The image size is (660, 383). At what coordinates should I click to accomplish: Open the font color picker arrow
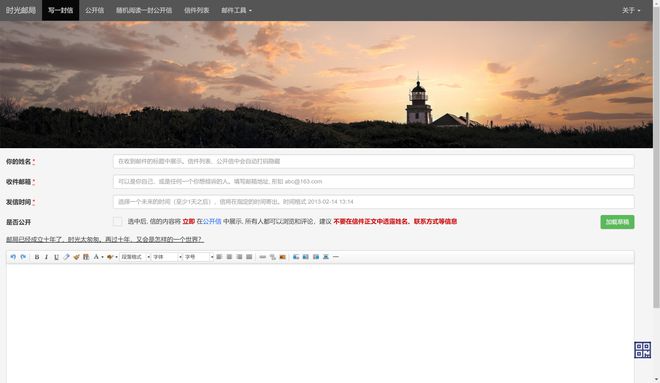click(x=102, y=257)
